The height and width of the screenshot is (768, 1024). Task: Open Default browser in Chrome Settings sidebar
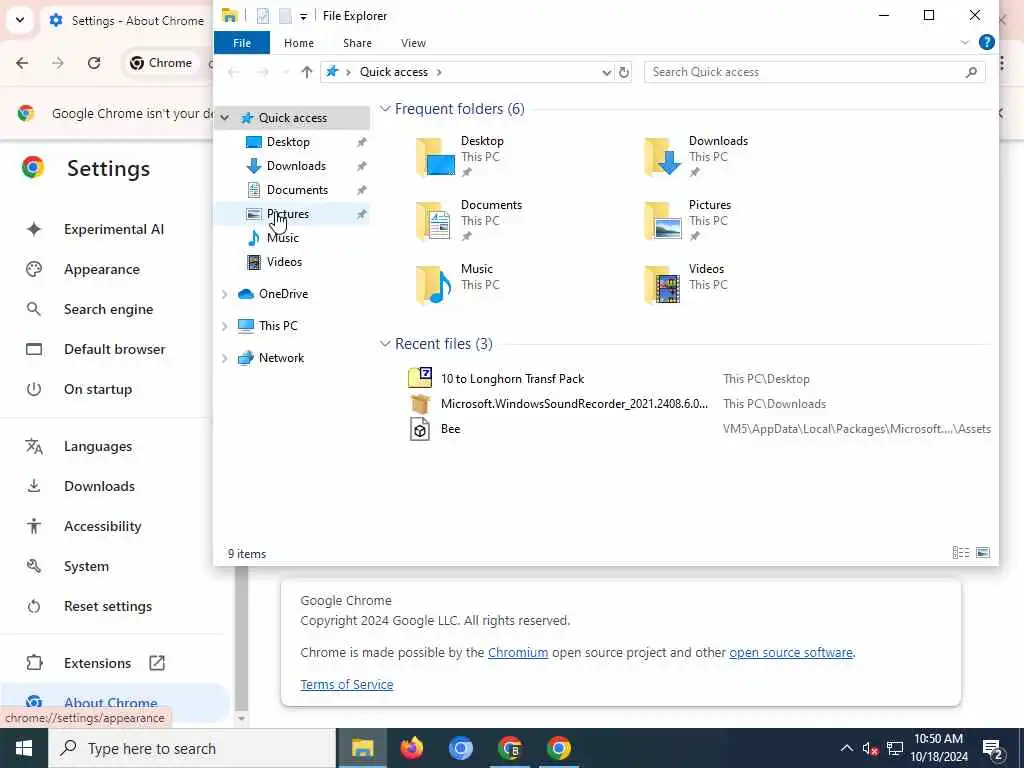coord(115,349)
